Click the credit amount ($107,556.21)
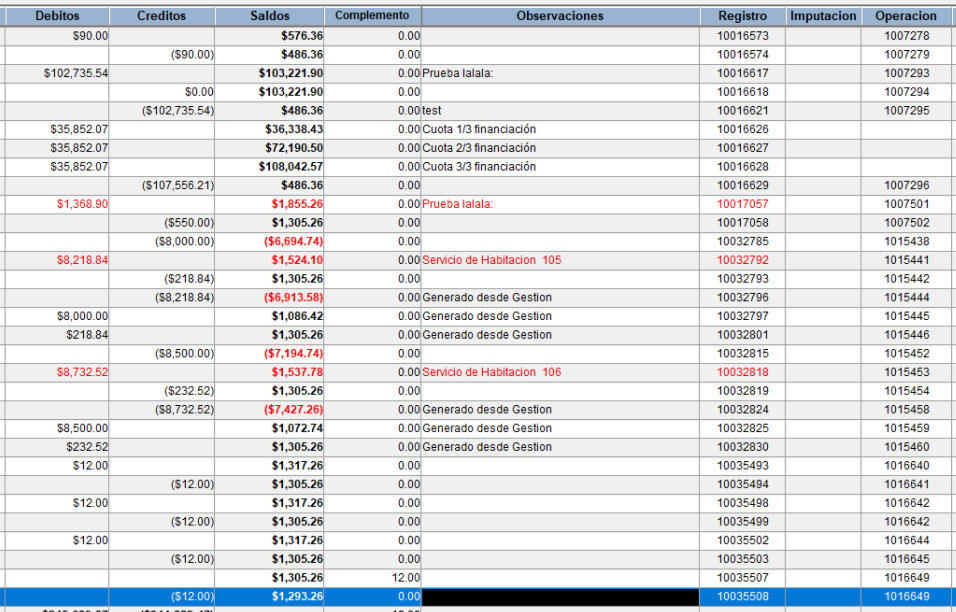Screen dimensions: 956x612 [177, 185]
